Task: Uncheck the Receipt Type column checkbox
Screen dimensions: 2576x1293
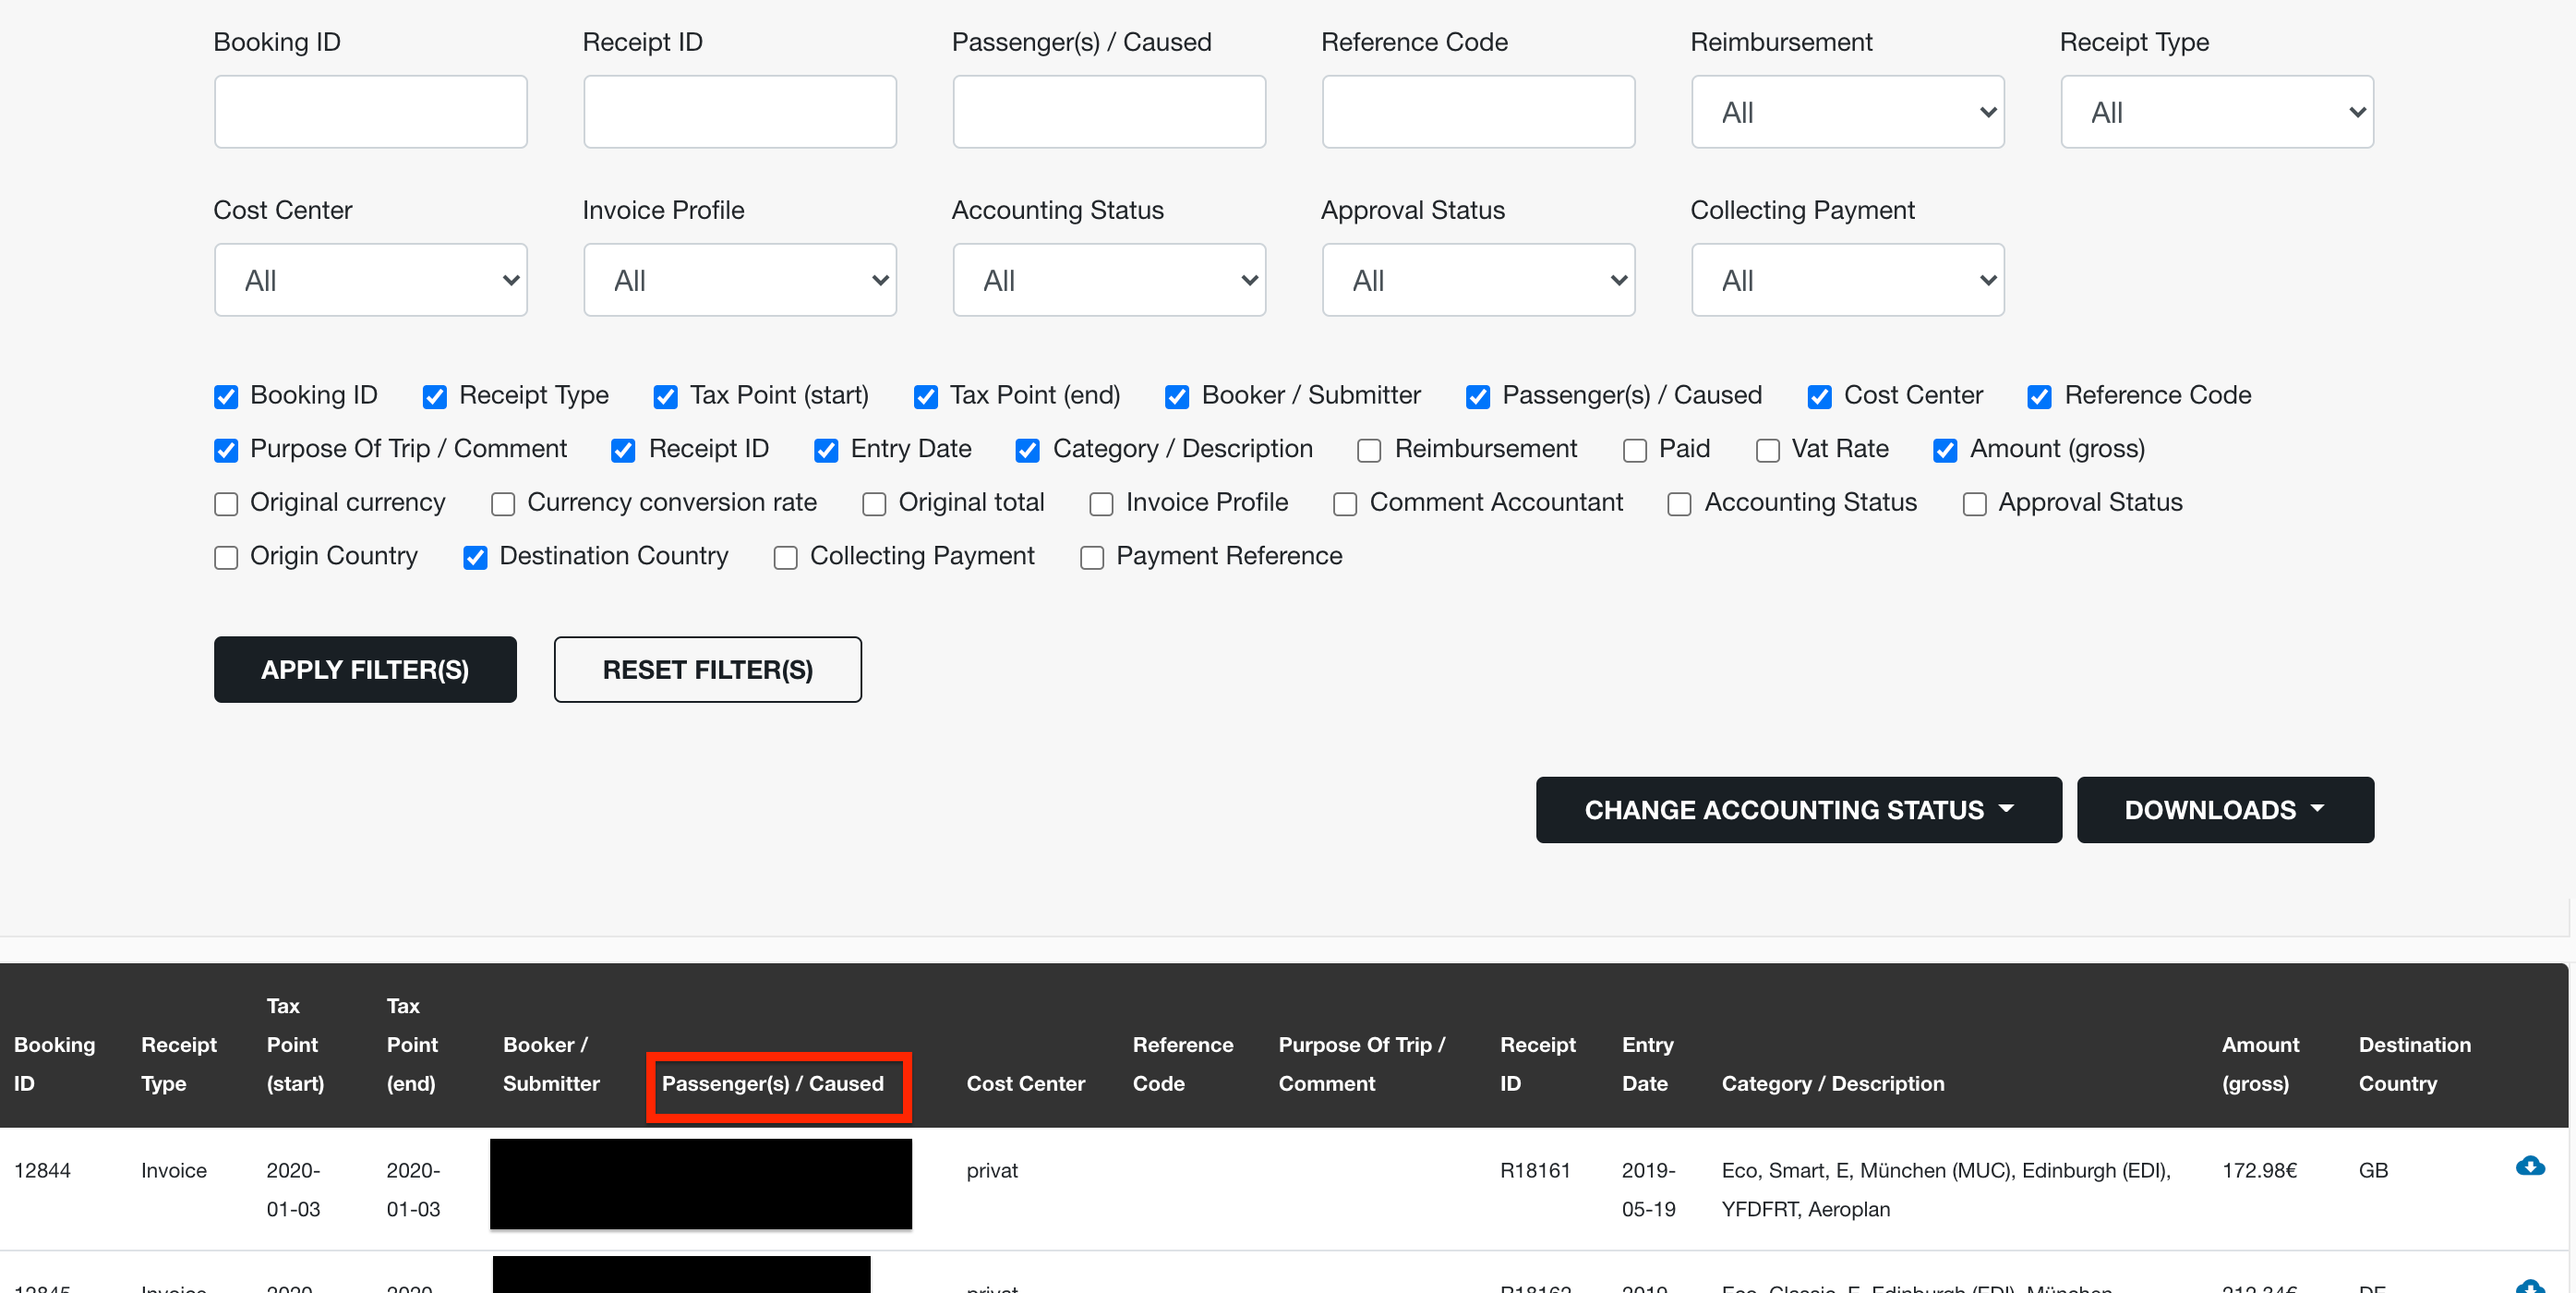Action: (434, 397)
